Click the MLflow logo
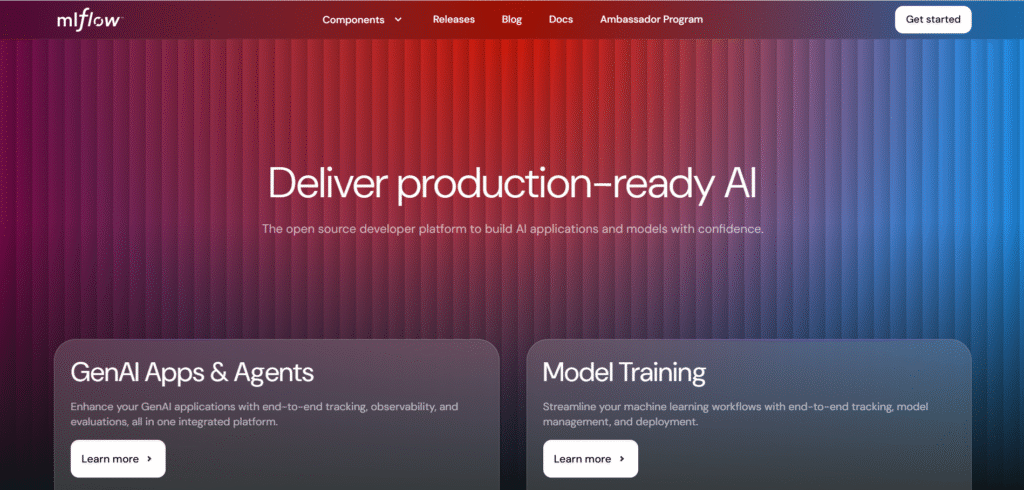Image resolution: width=1024 pixels, height=490 pixels. pyautogui.click(x=89, y=19)
